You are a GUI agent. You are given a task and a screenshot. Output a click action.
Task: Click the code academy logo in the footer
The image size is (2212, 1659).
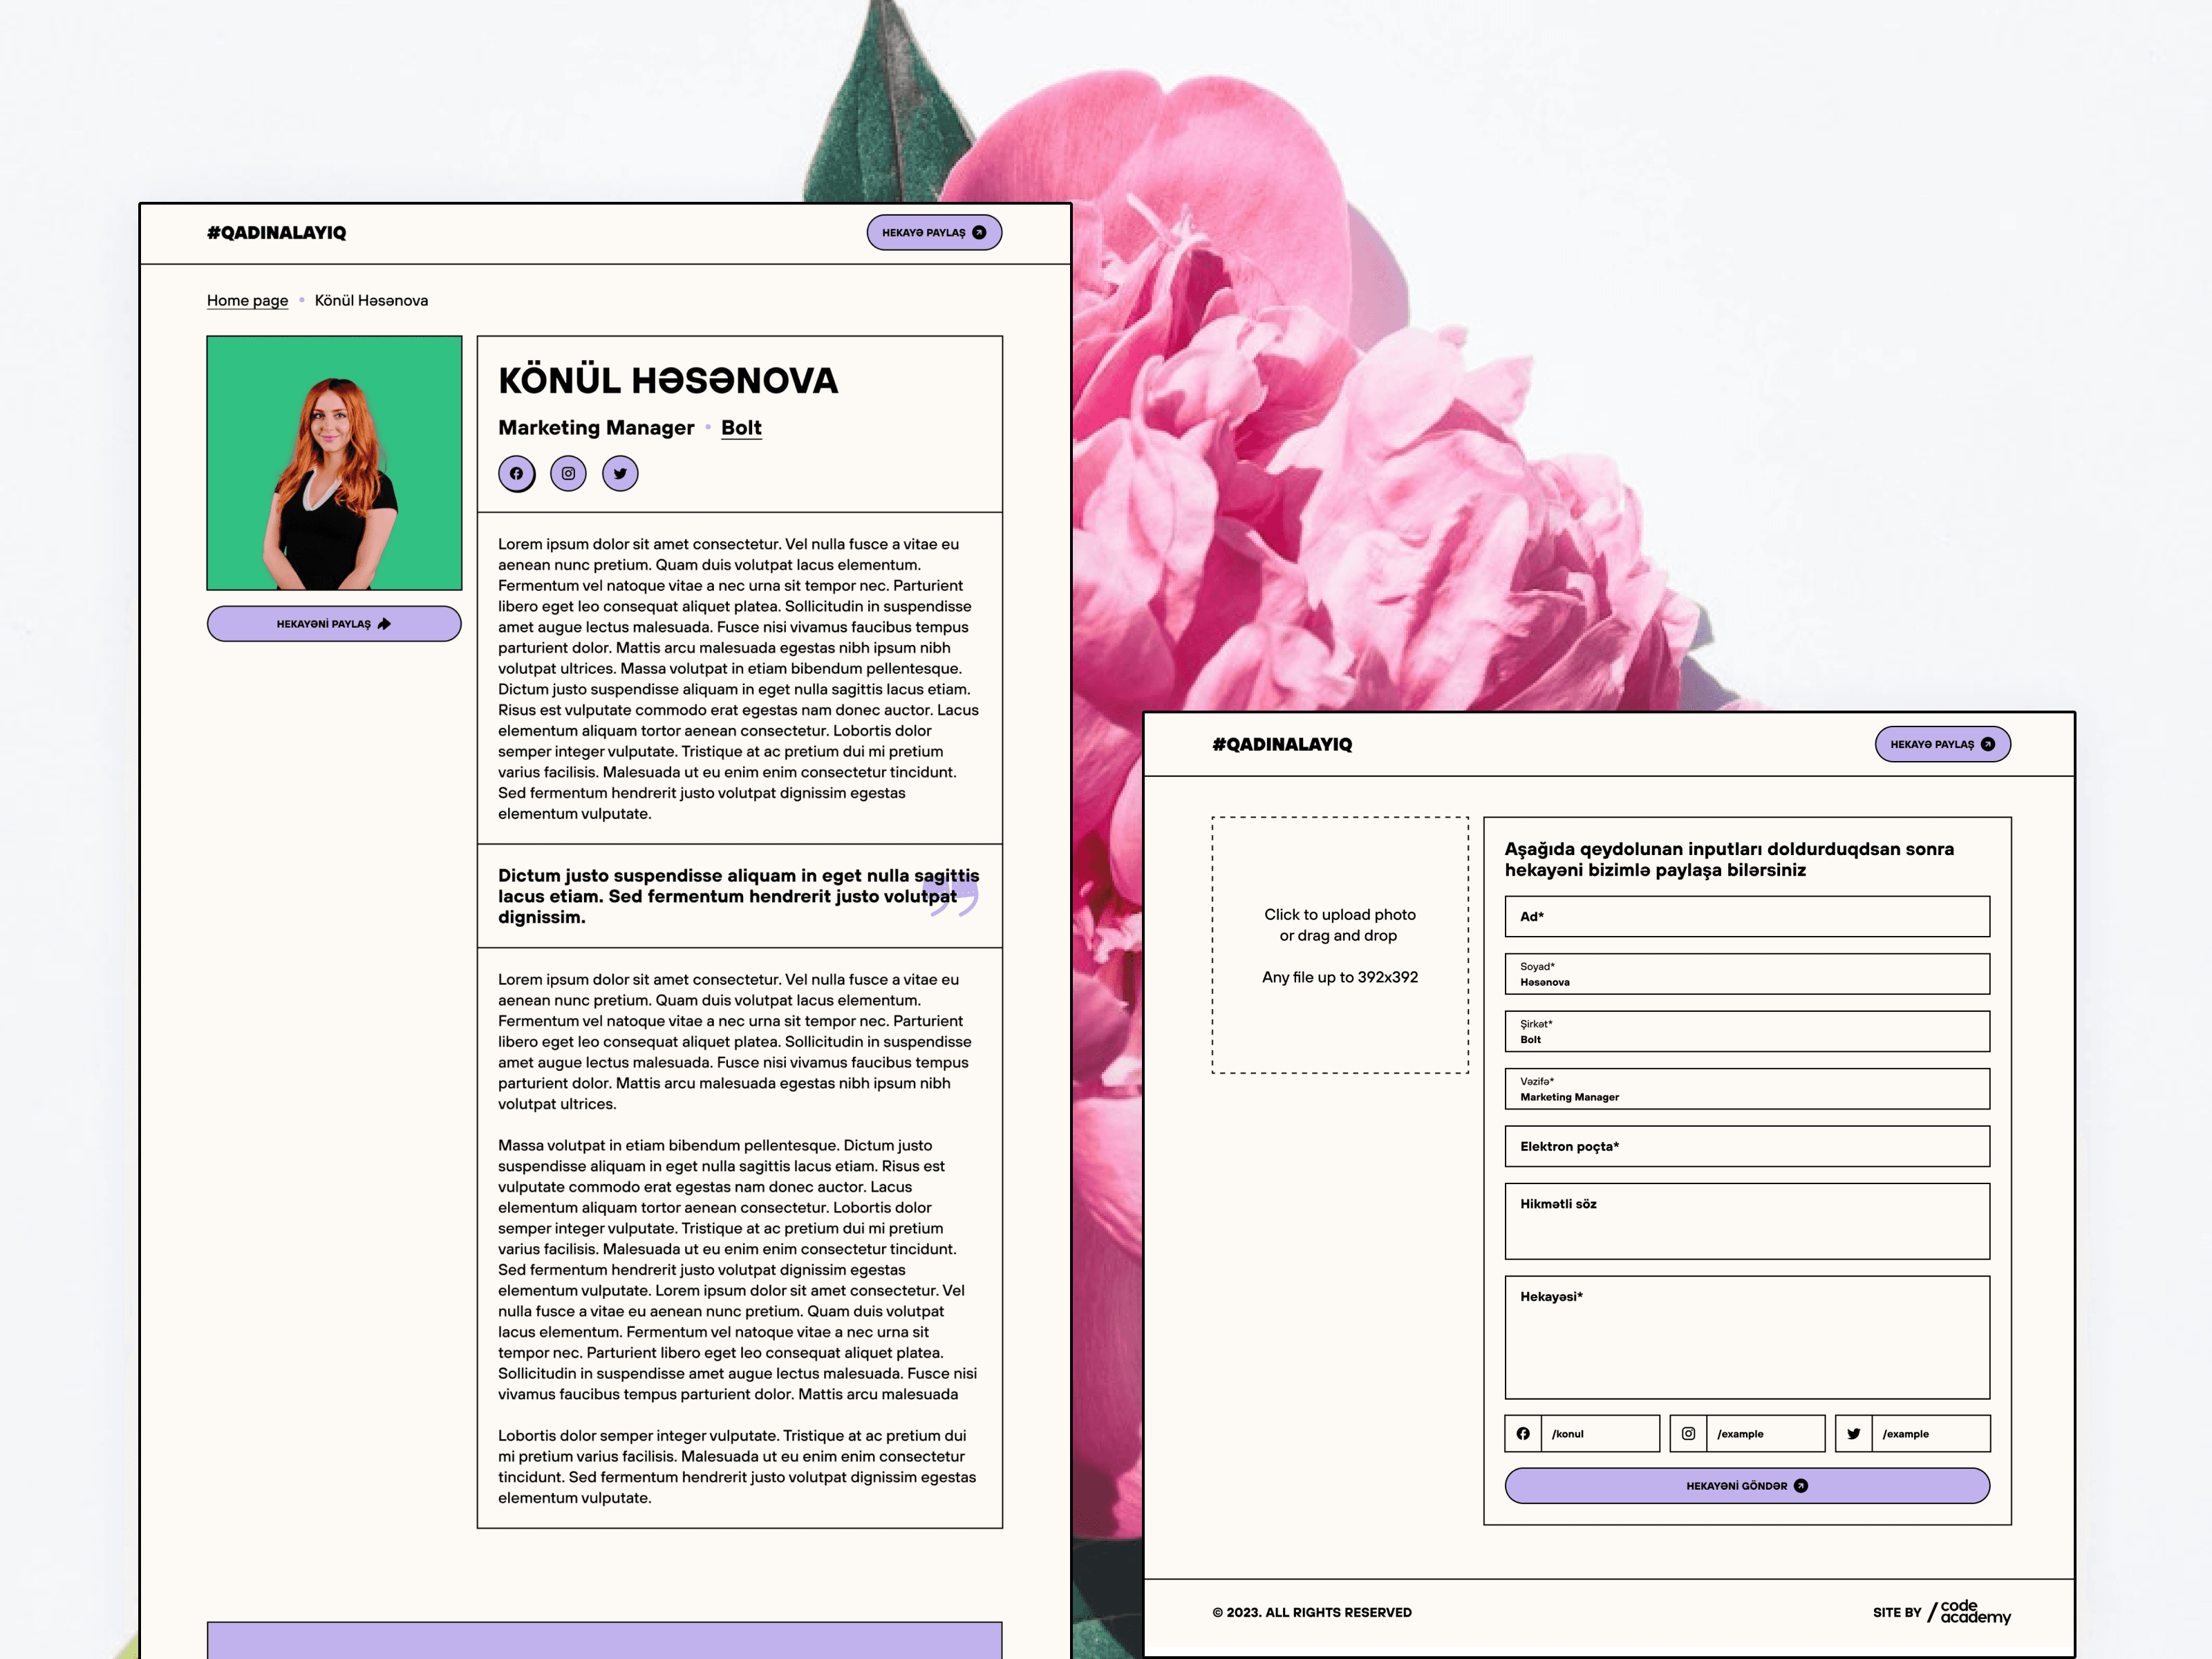point(1971,1611)
